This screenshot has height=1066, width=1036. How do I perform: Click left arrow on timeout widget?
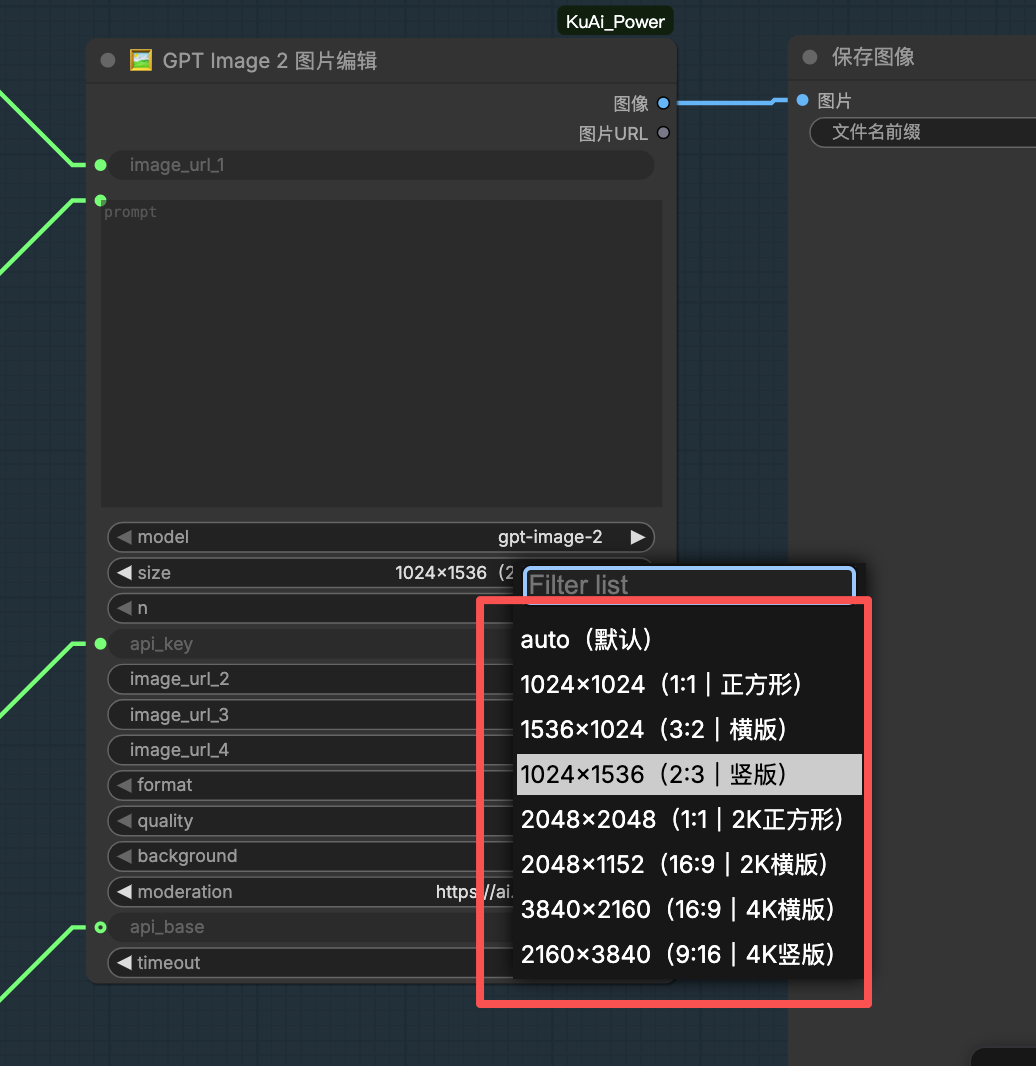pyautogui.click(x=124, y=963)
